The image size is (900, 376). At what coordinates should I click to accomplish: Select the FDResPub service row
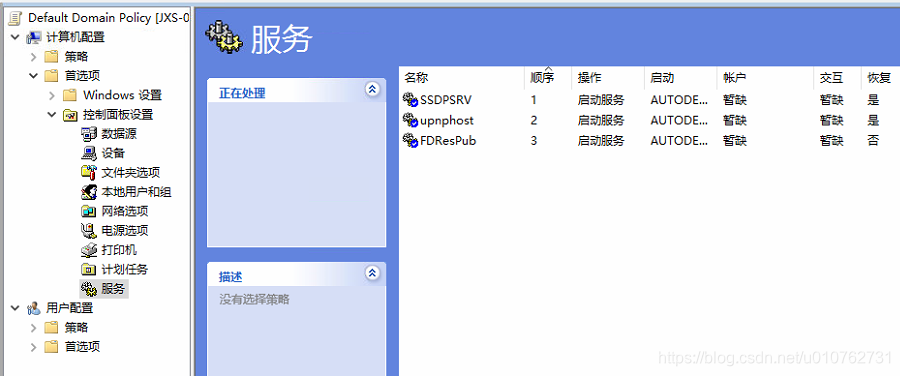tap(650, 140)
